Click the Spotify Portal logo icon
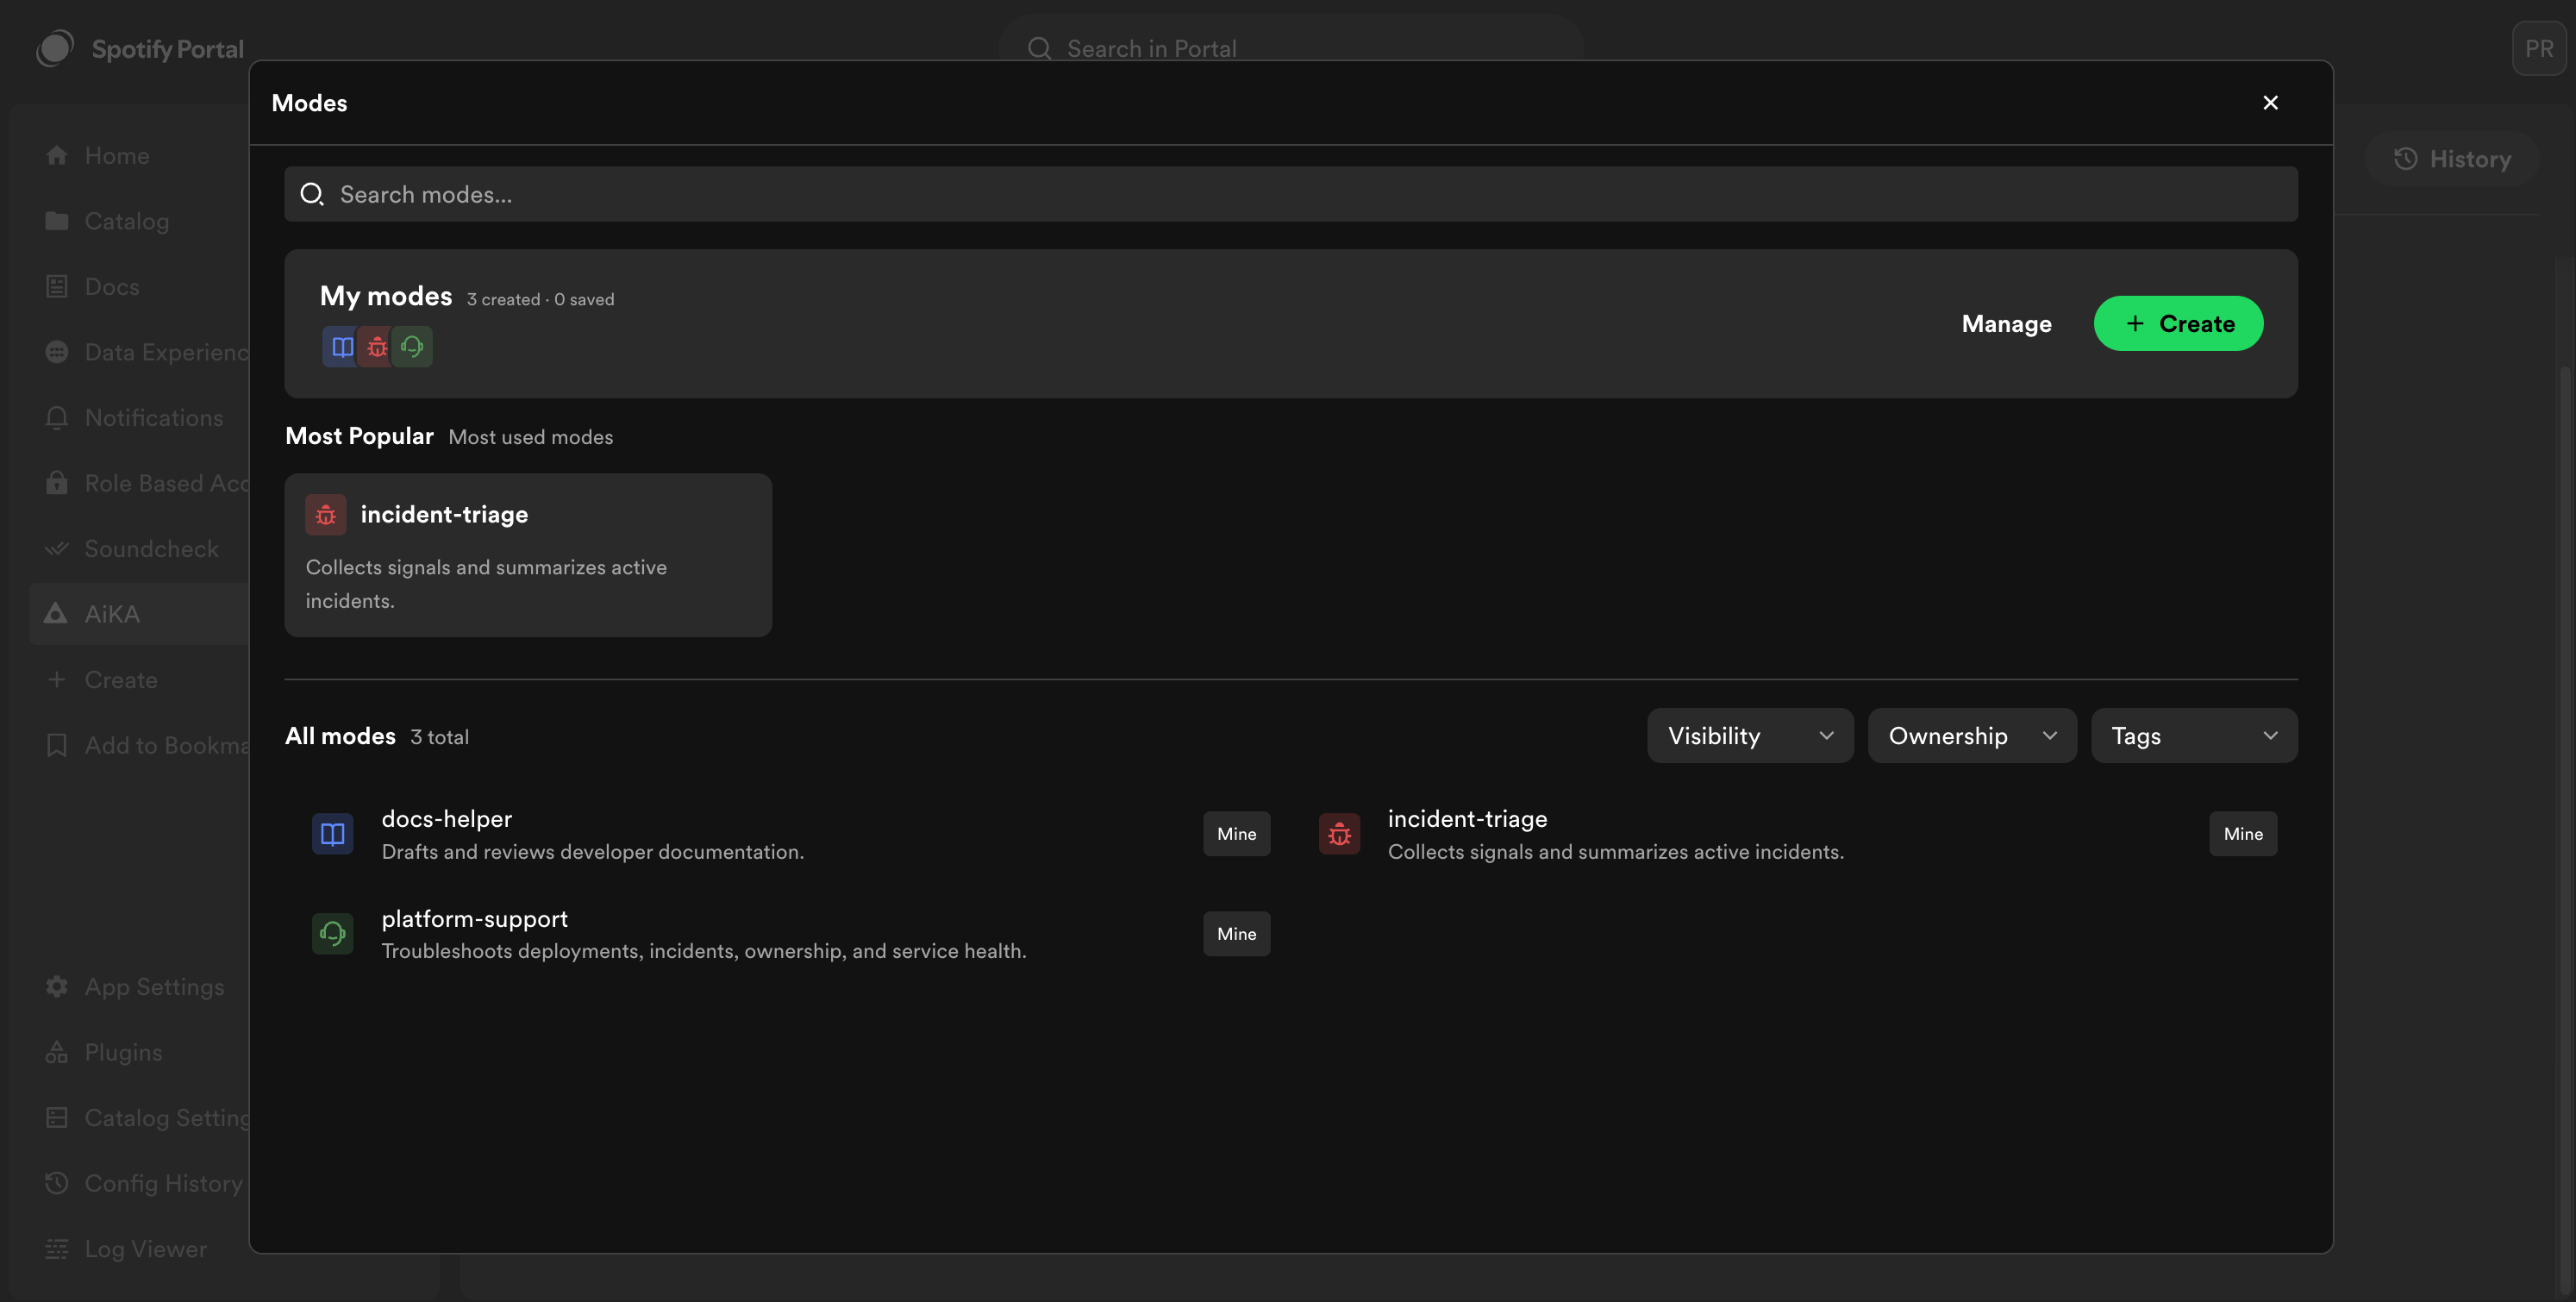The width and height of the screenshot is (2576, 1302). coord(55,48)
